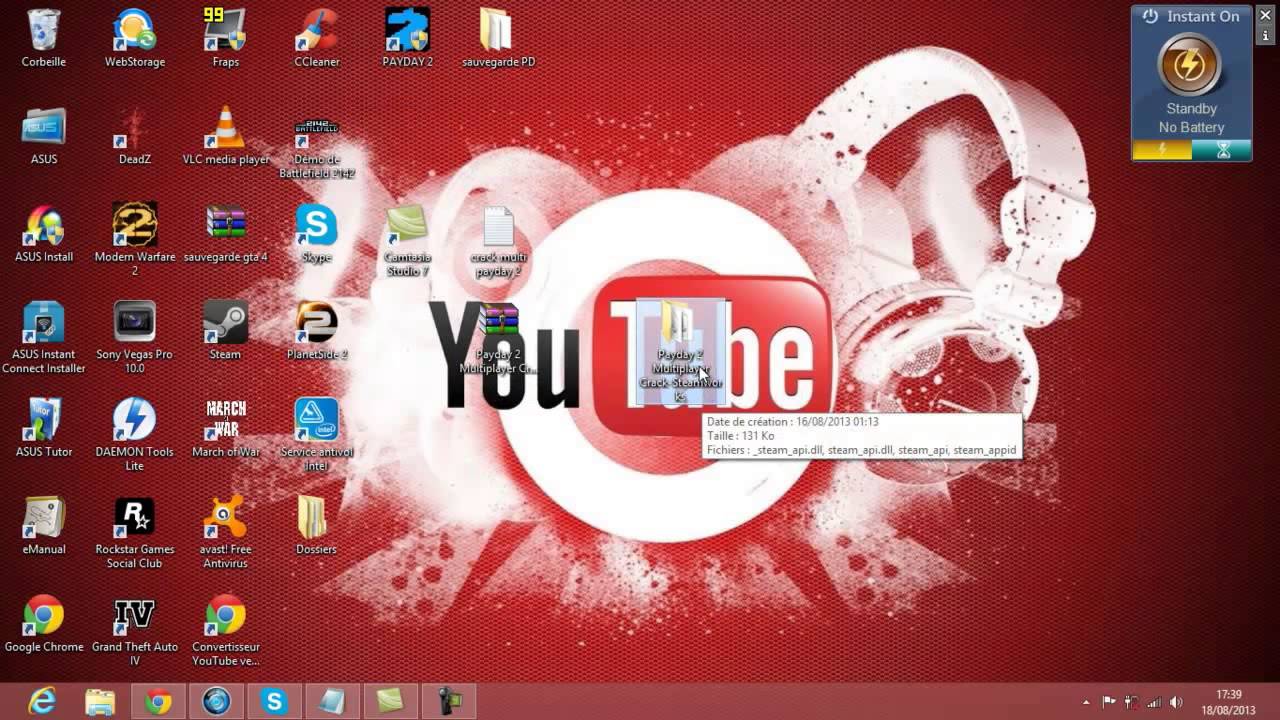Switch to Skype in the taskbar
Image resolution: width=1280 pixels, height=720 pixels.
274,702
